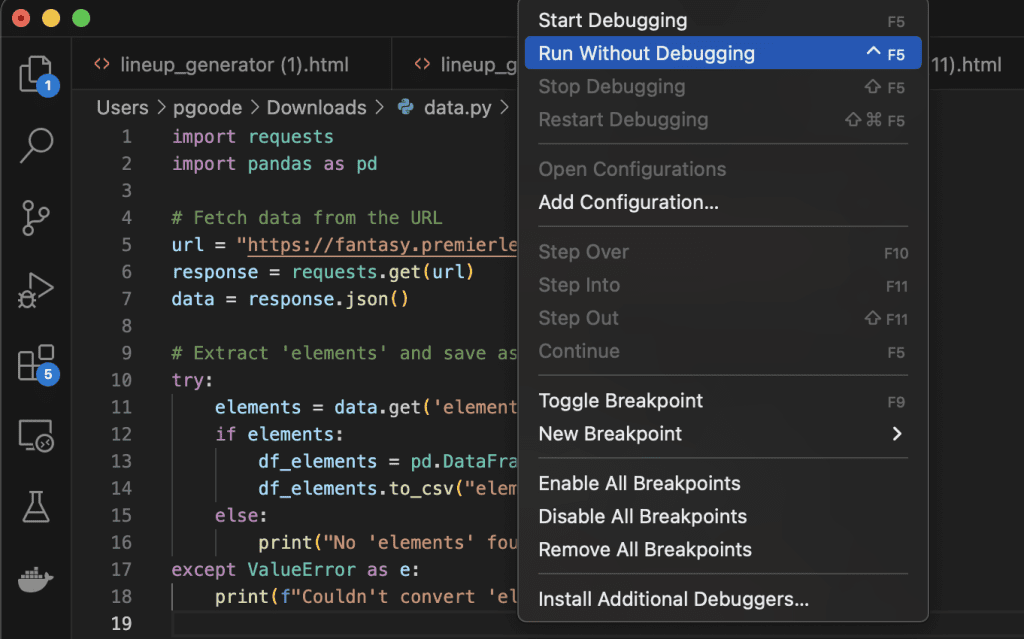Screen dimensions: 1024x639
Task: Click the Python file icon in breadcrumb
Action: [x=406, y=107]
